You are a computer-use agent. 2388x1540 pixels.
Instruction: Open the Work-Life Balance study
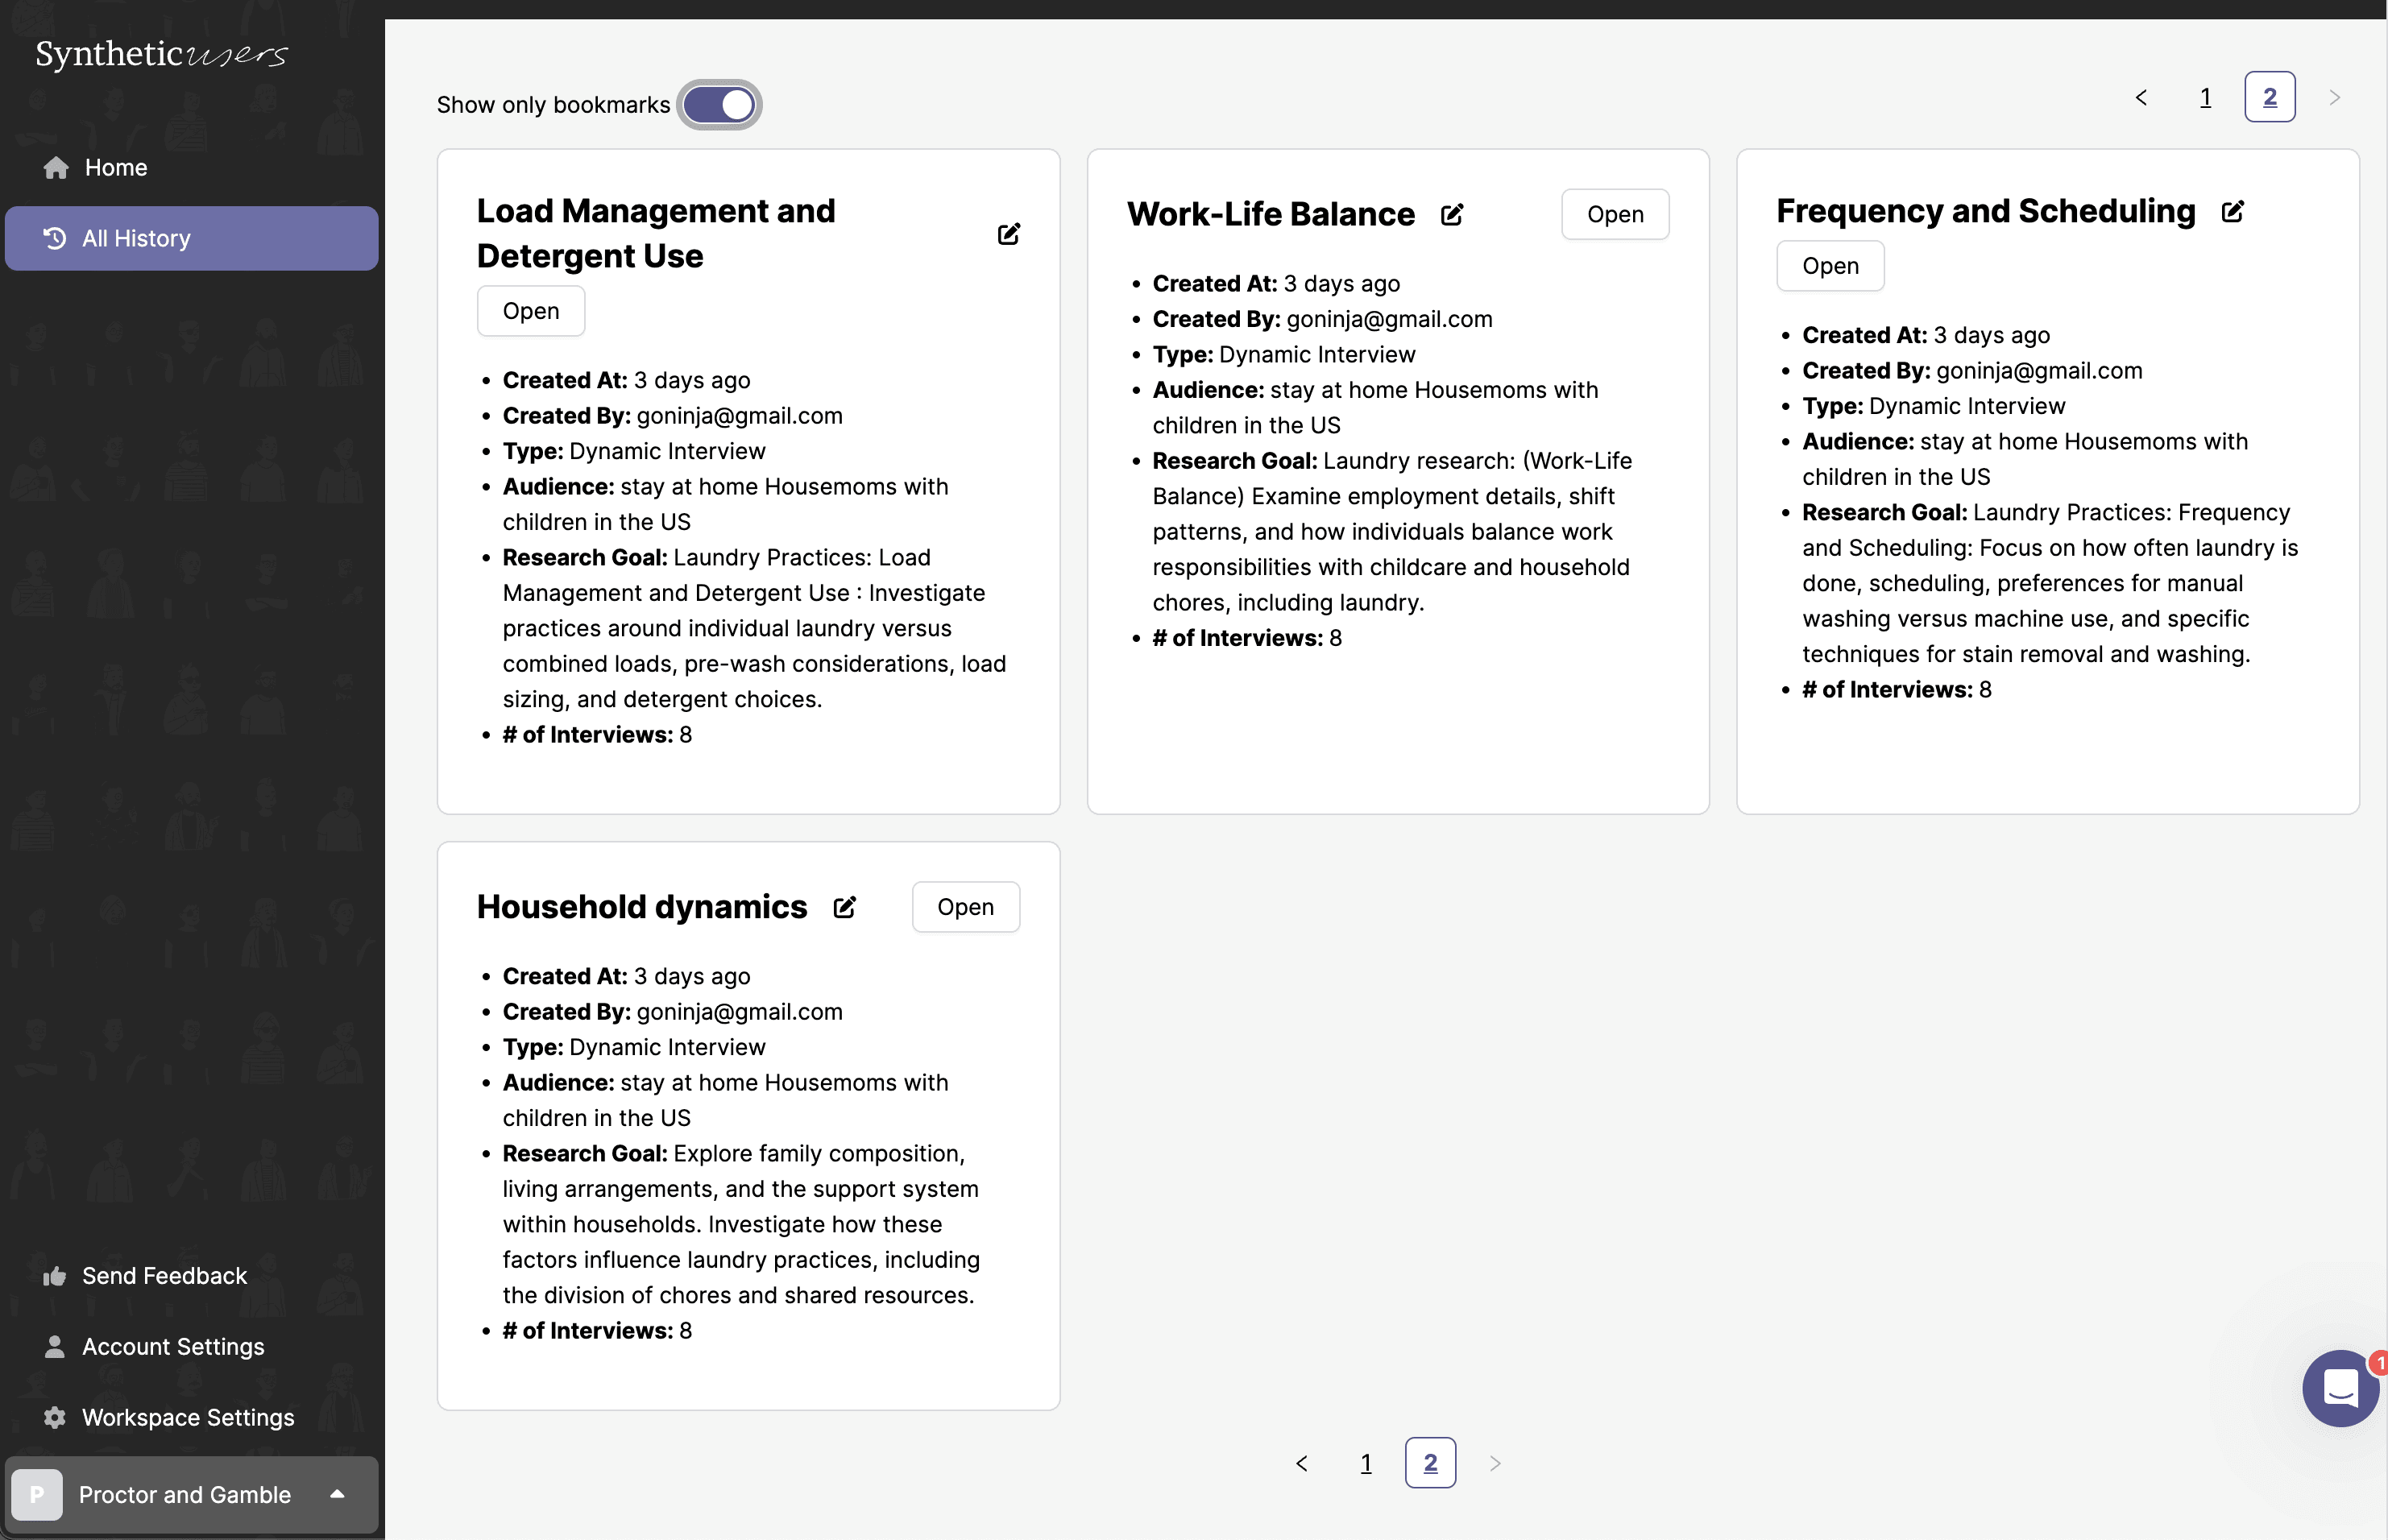(x=1614, y=214)
